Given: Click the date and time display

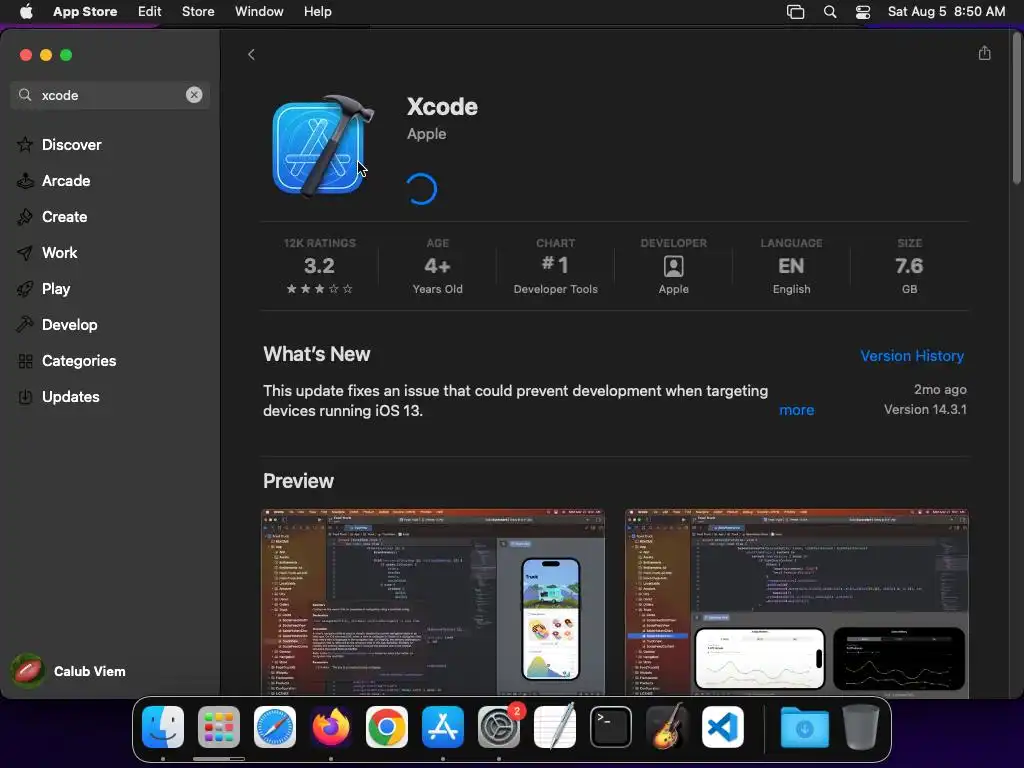Looking at the screenshot, I should point(946,12).
